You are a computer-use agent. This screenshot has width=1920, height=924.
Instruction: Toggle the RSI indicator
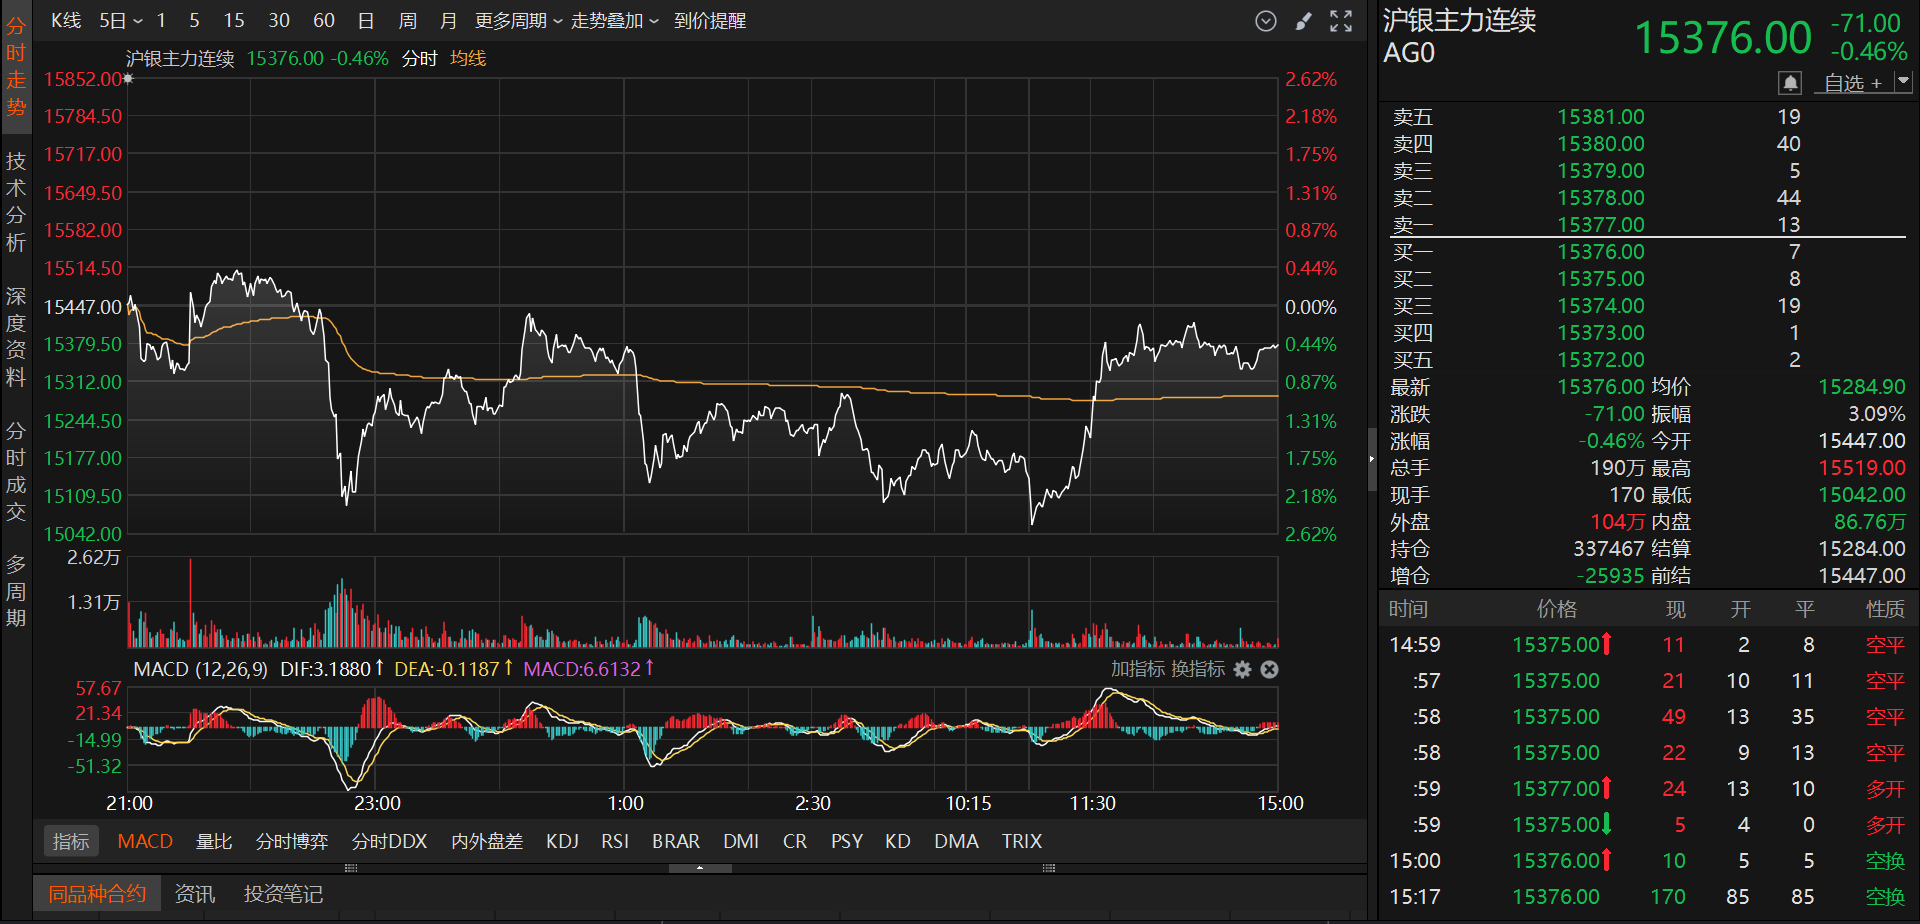(615, 841)
